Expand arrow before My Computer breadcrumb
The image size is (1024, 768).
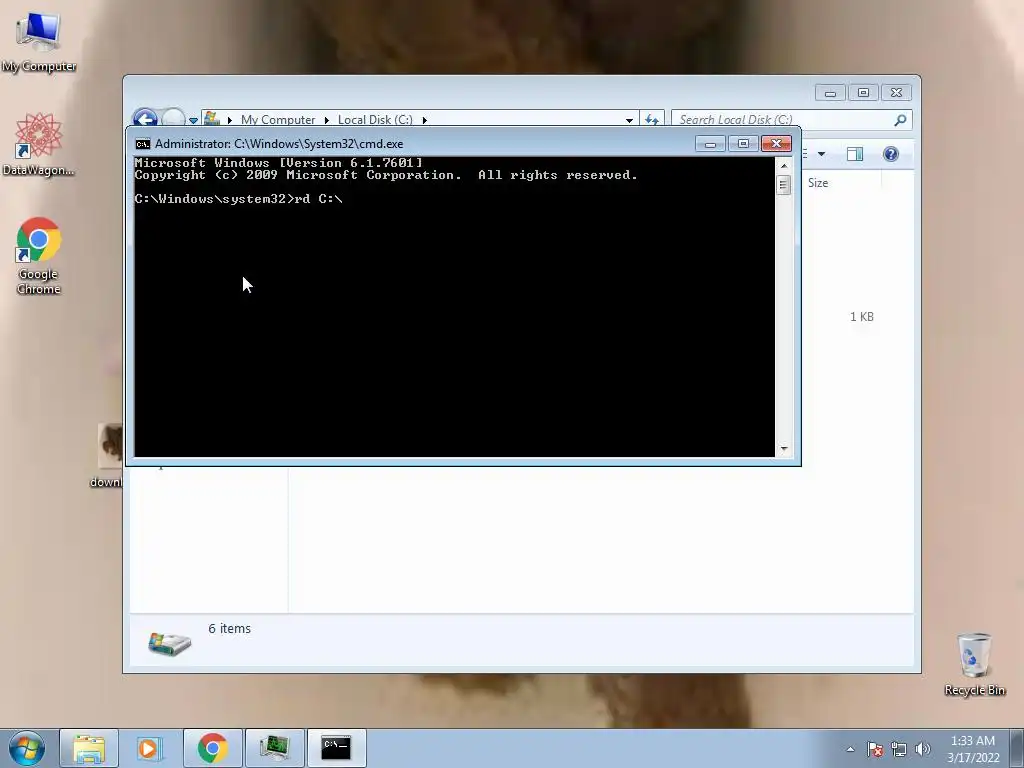click(x=229, y=120)
